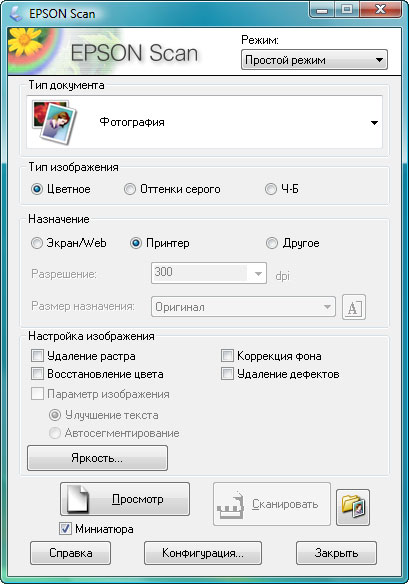The height and width of the screenshot is (584, 409).
Task: Open the file save settings folder icon
Action: [353, 507]
